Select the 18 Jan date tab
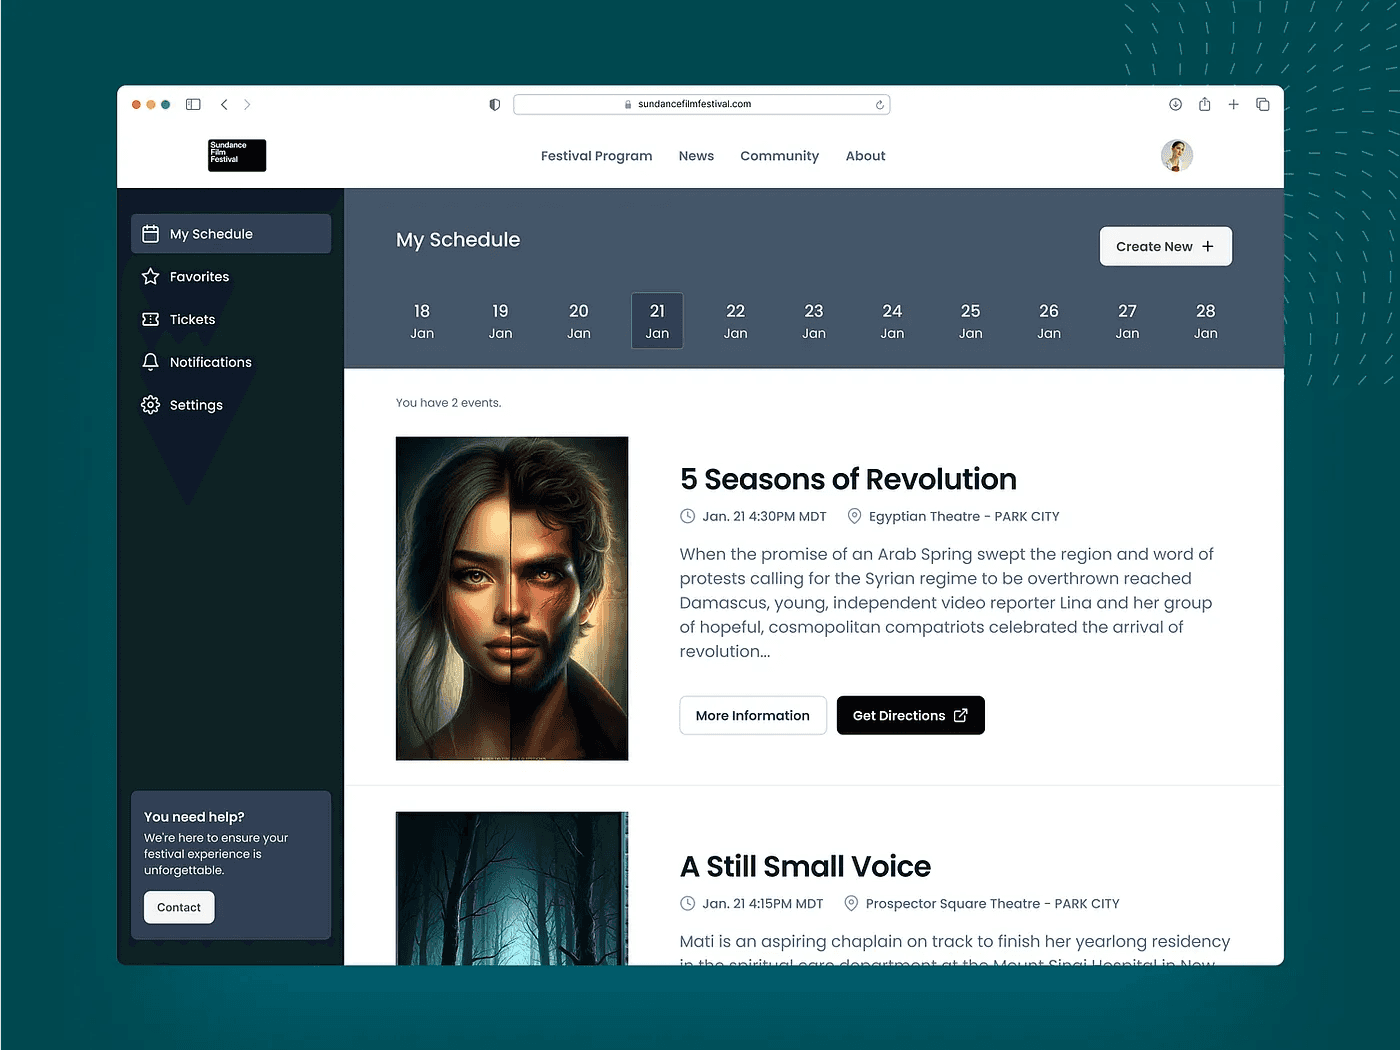Viewport: 1400px width, 1050px height. (x=422, y=321)
